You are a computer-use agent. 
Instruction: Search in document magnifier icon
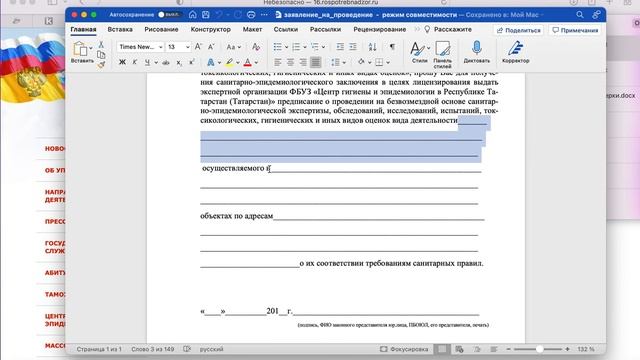pos(580,15)
